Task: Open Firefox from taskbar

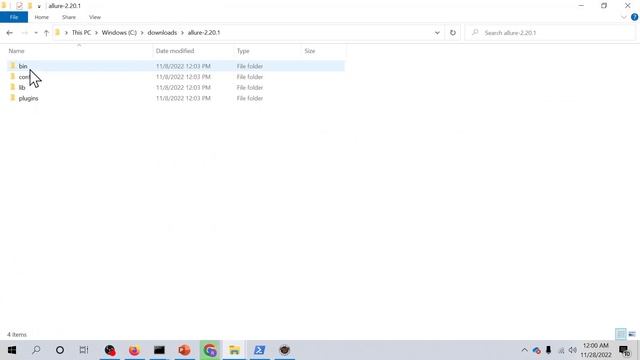Action: [134, 350]
